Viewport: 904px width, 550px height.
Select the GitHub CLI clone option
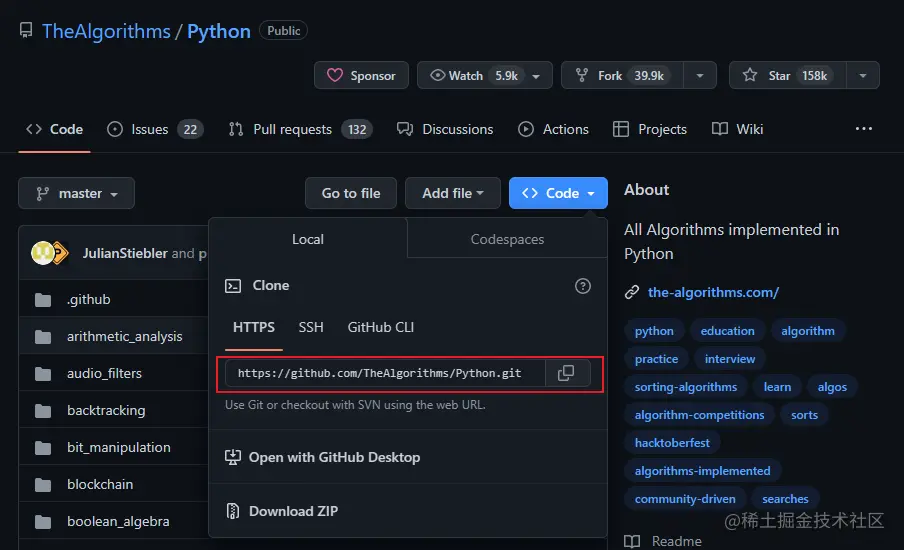(381, 327)
